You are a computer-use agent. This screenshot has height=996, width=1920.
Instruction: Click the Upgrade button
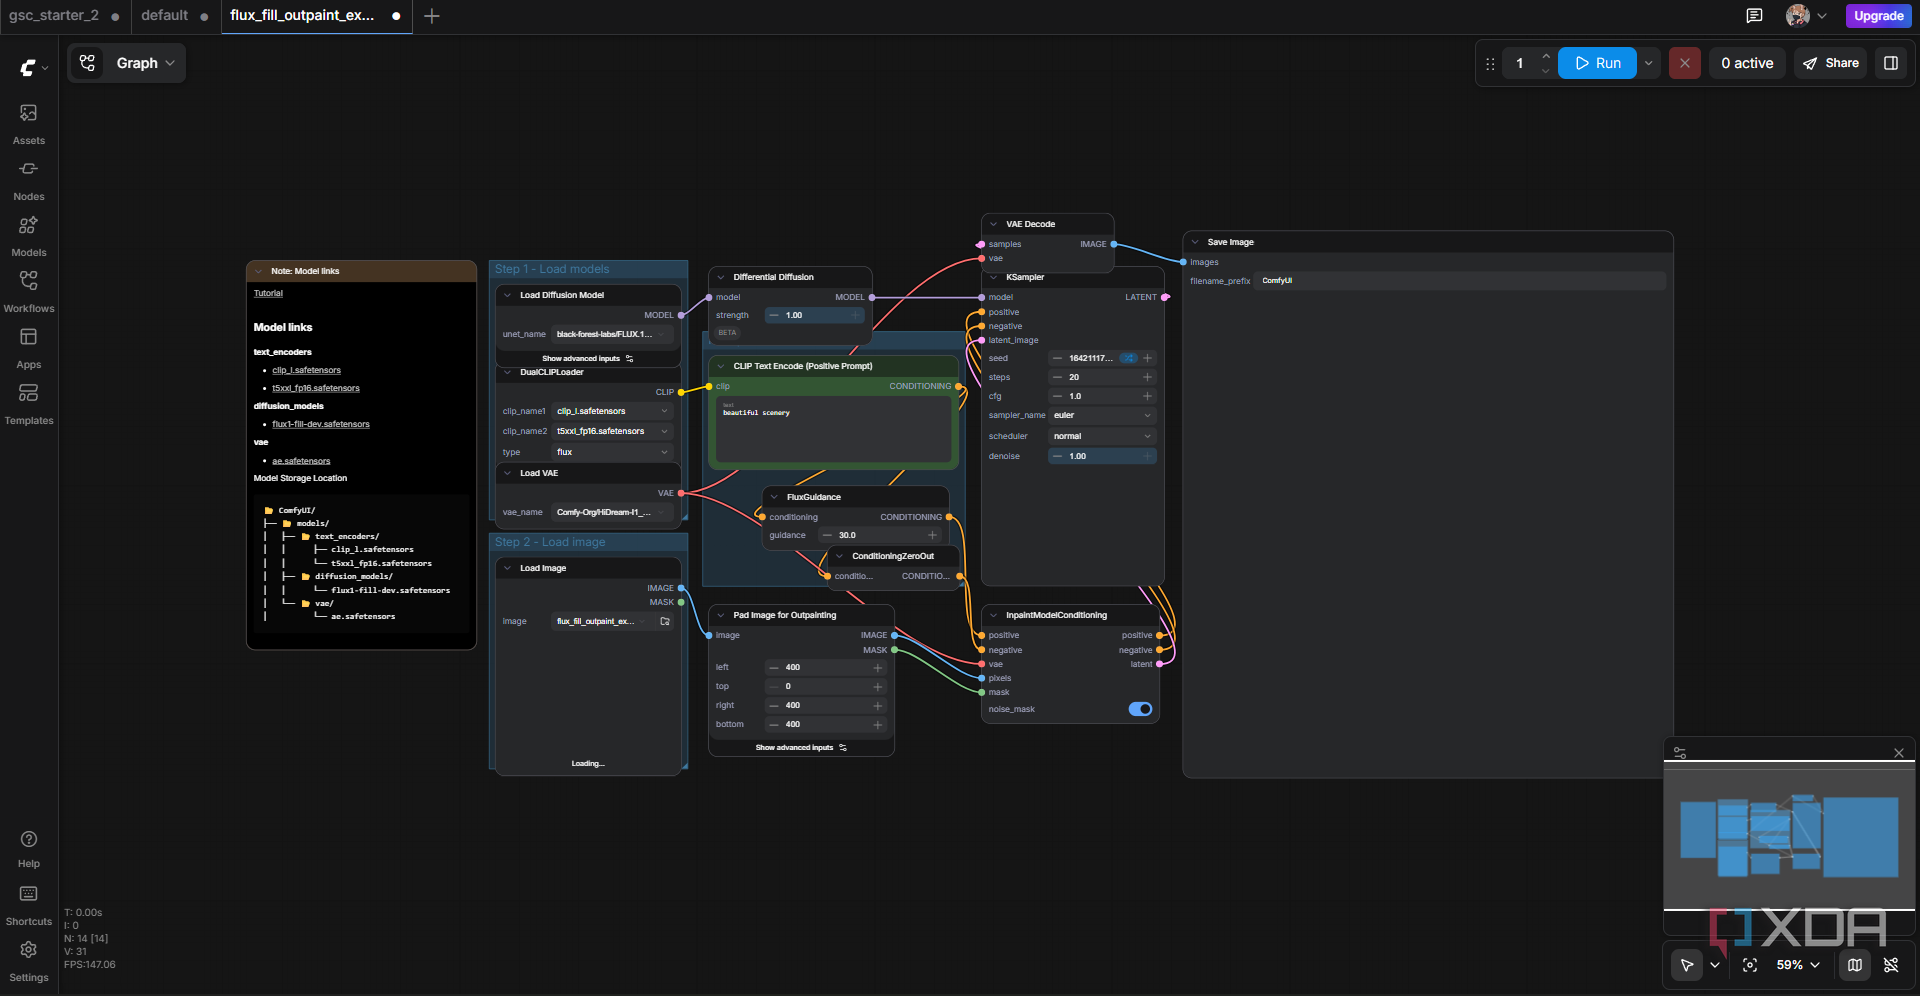[x=1878, y=16]
